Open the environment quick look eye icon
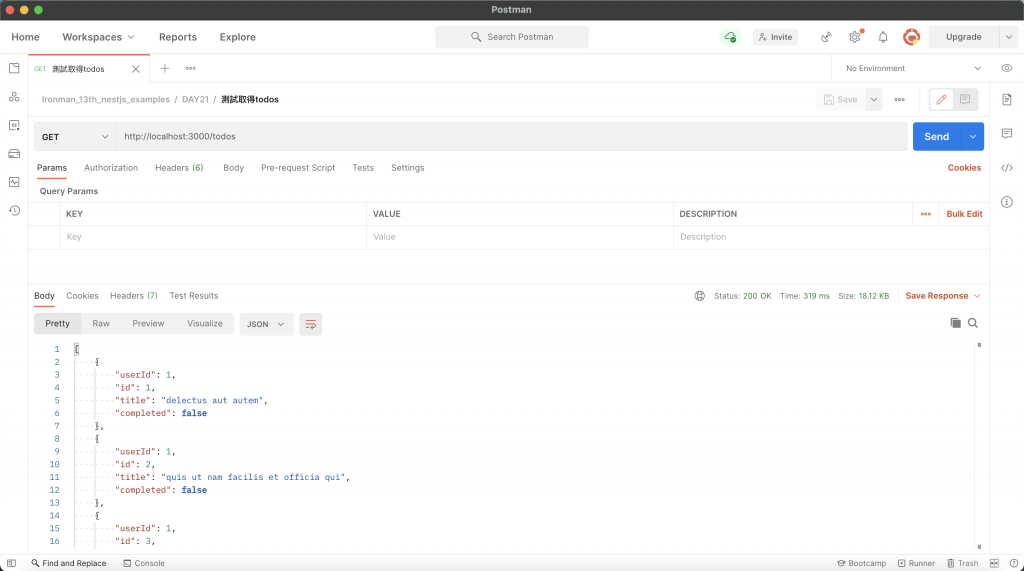1024x571 pixels. pos(1006,68)
